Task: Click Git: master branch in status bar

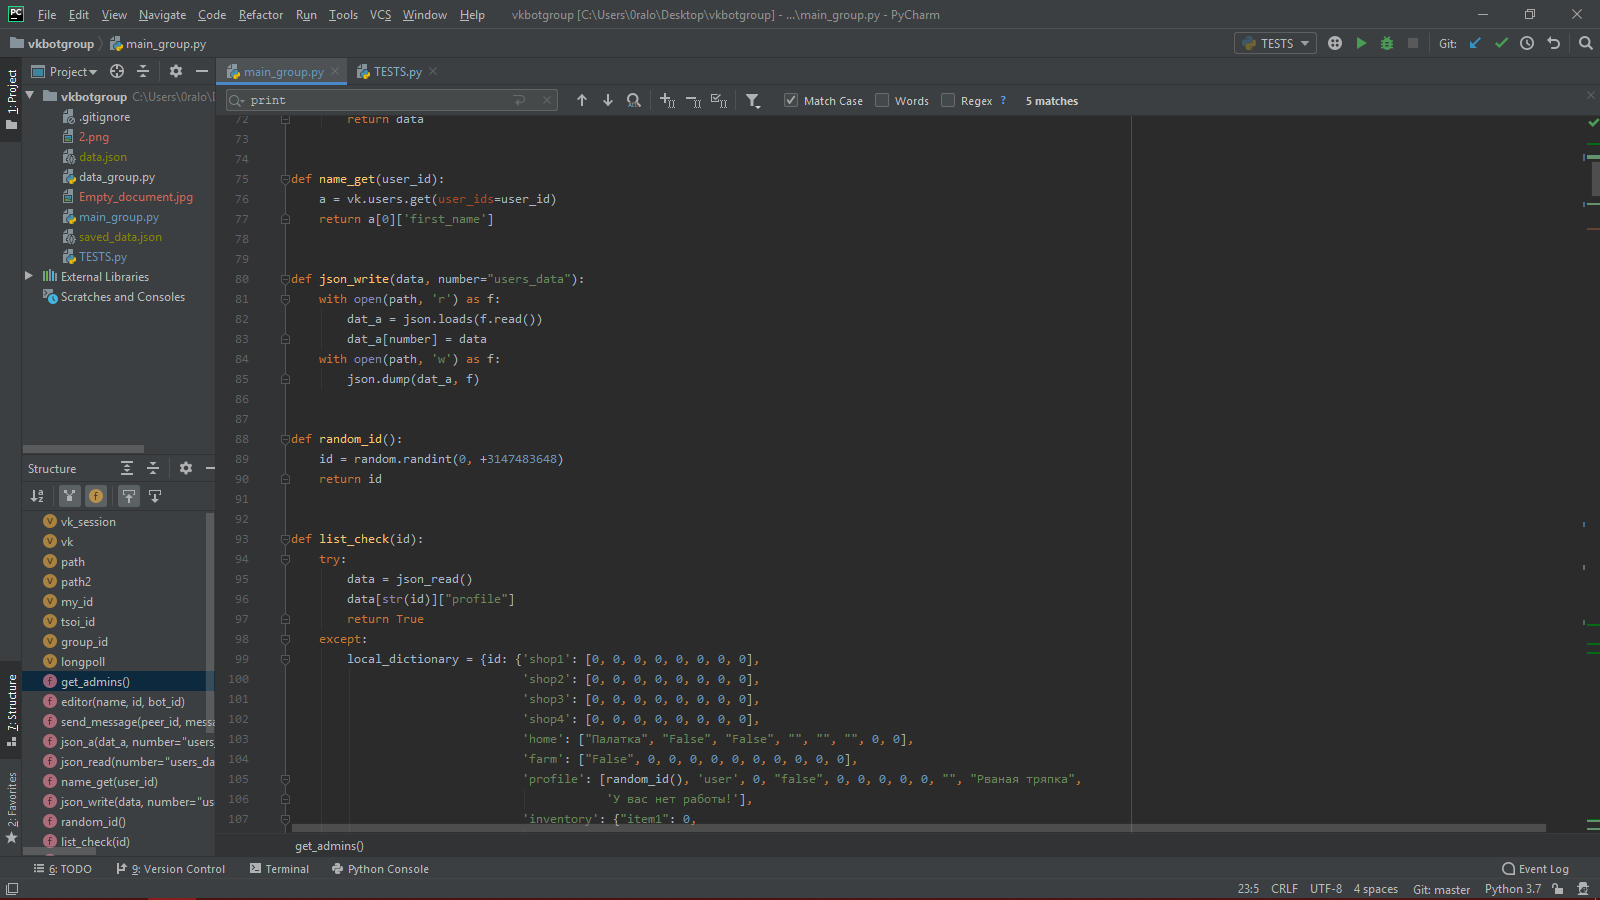Action: (x=1441, y=889)
